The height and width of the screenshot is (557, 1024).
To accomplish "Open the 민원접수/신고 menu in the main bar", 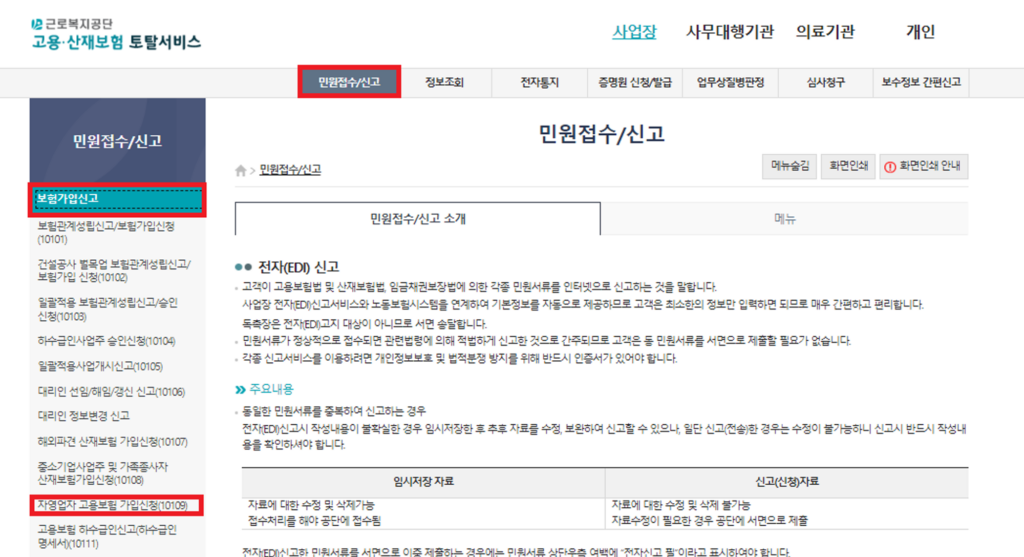I will click(350, 82).
